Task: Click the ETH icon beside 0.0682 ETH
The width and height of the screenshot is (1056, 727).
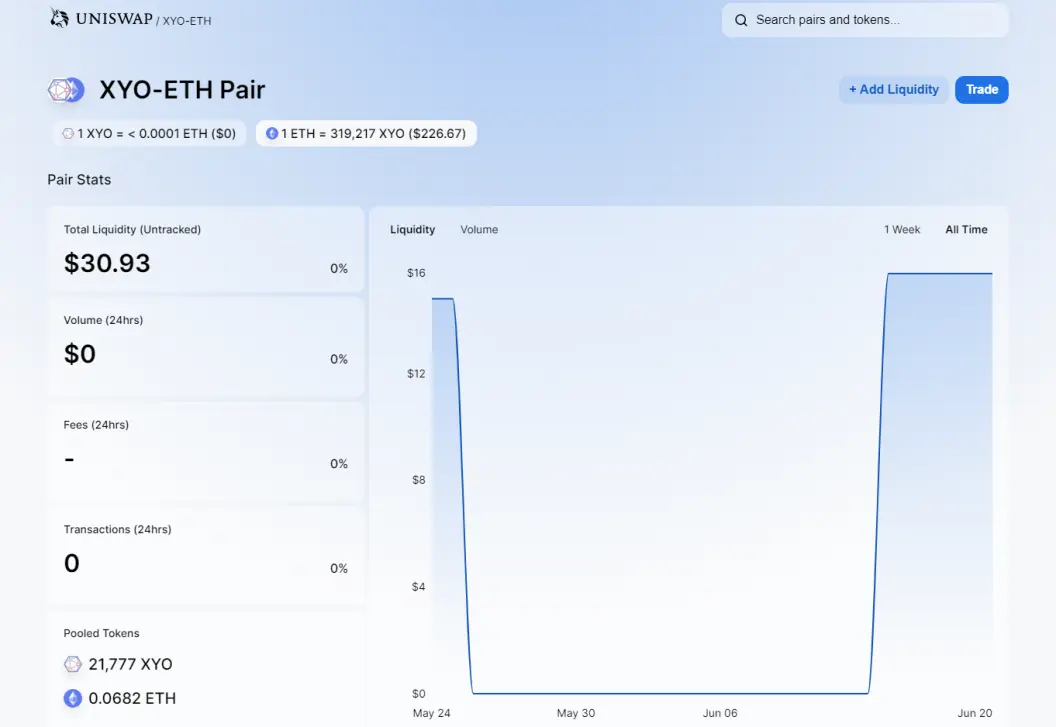Action: 73,698
